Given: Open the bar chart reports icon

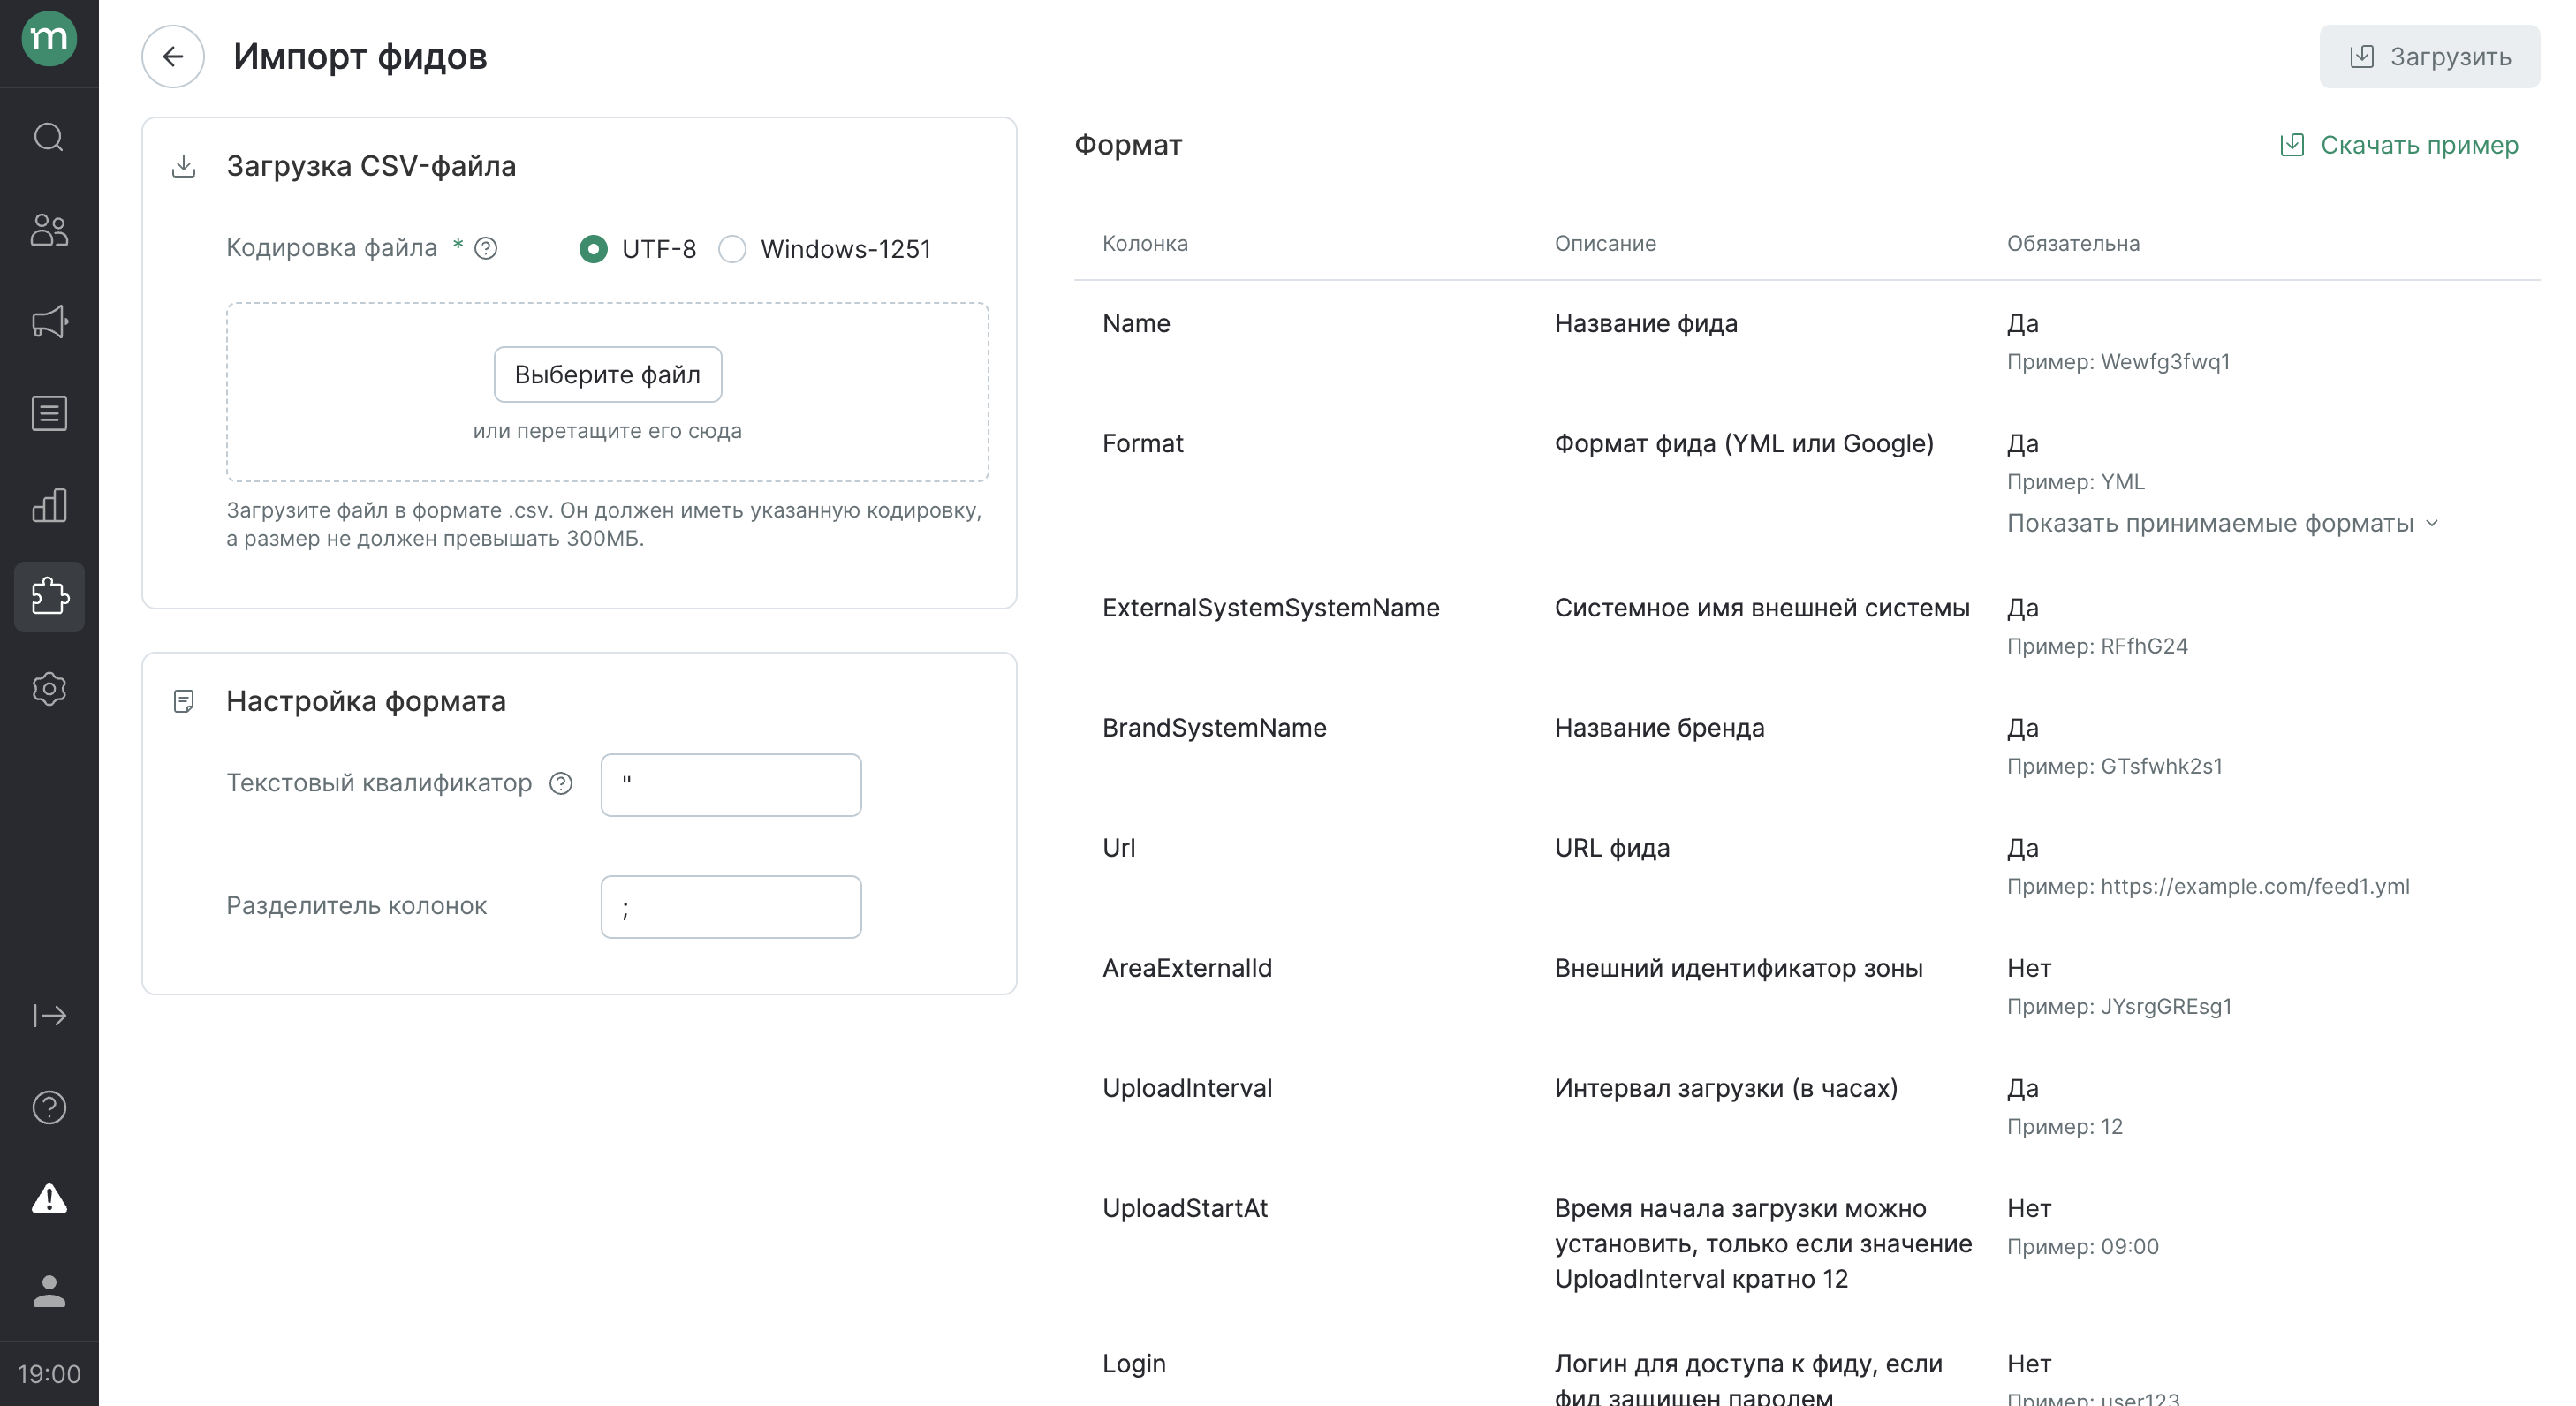Looking at the screenshot, I should 49,505.
